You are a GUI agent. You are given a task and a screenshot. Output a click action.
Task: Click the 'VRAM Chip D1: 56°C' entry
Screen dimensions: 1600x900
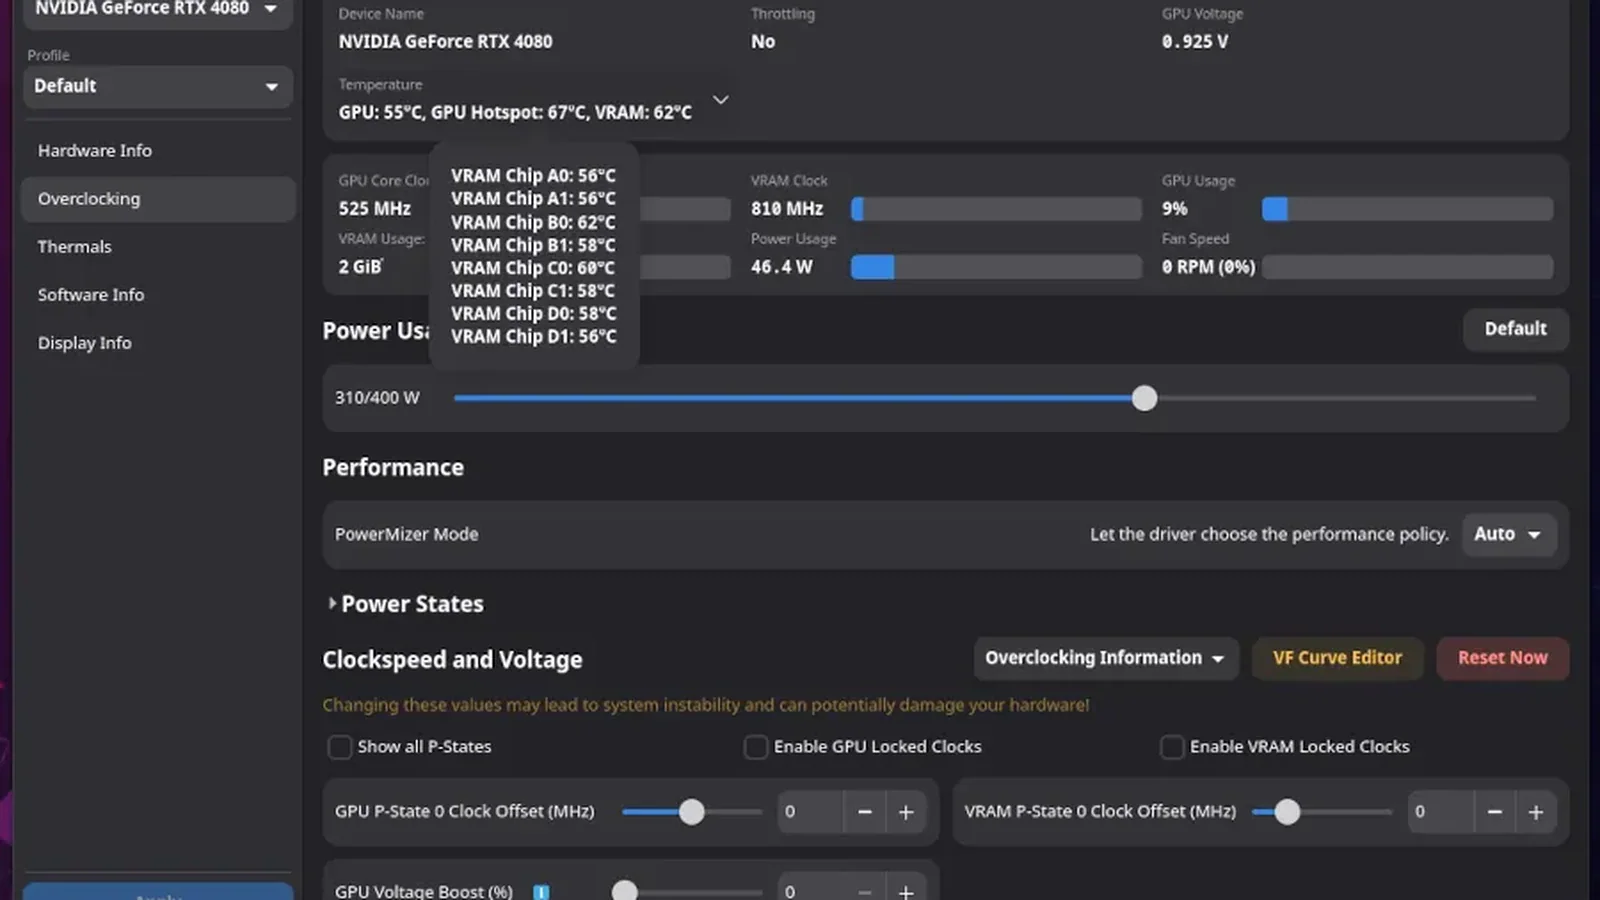point(533,337)
